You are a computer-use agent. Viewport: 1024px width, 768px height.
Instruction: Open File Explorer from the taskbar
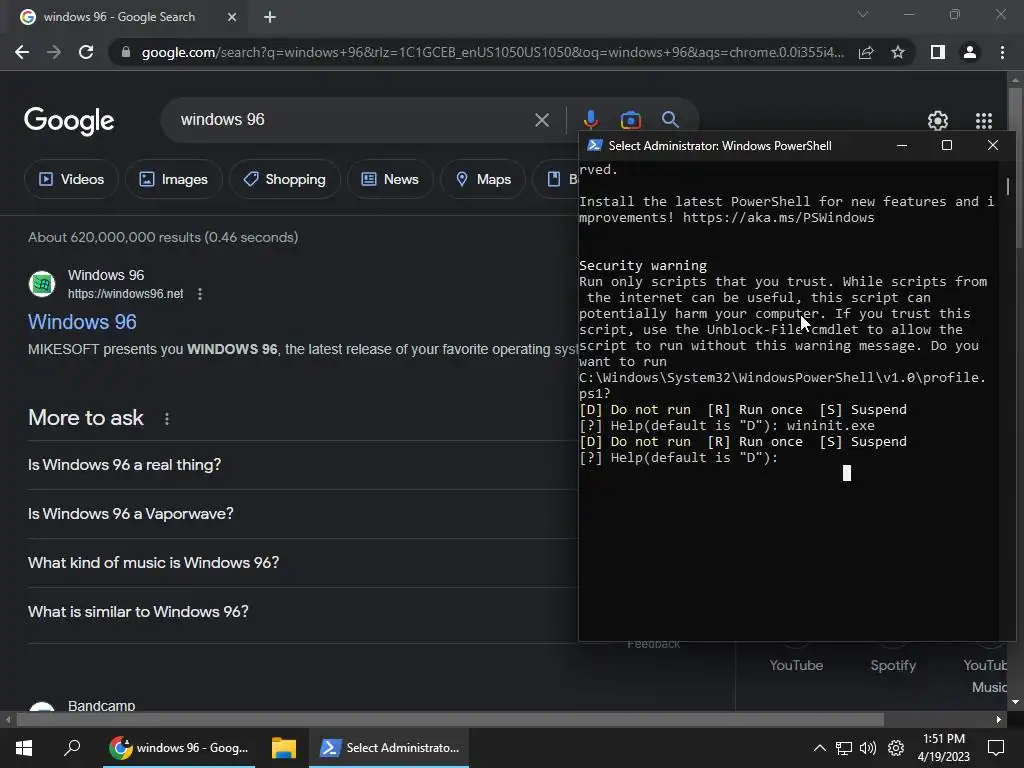click(x=283, y=748)
